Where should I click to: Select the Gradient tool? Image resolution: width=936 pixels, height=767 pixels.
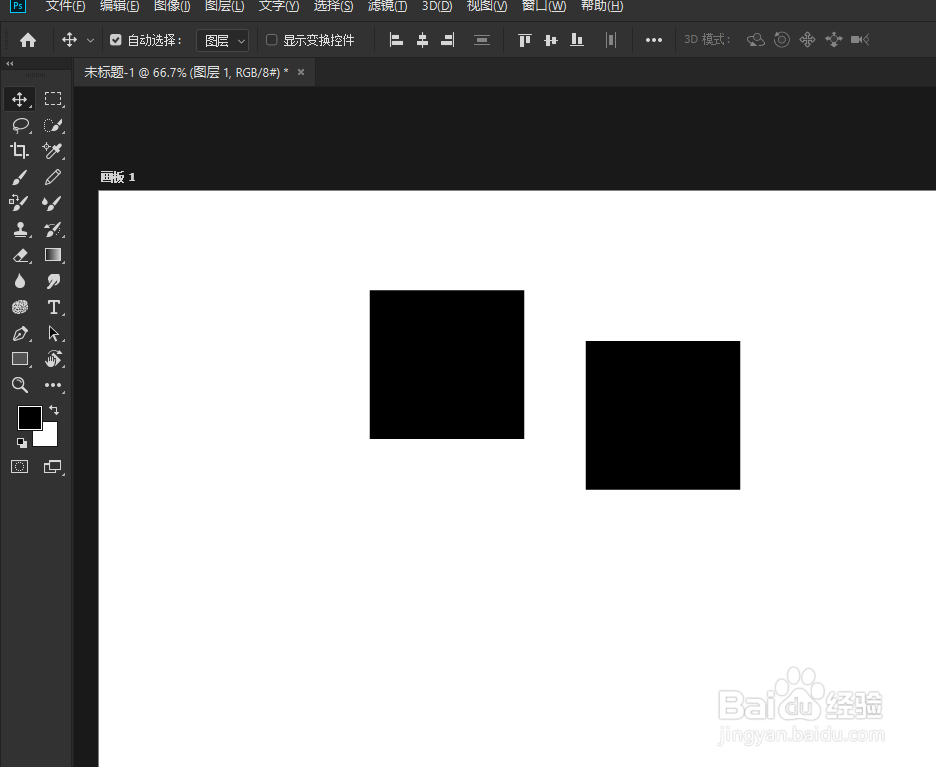tap(53, 255)
